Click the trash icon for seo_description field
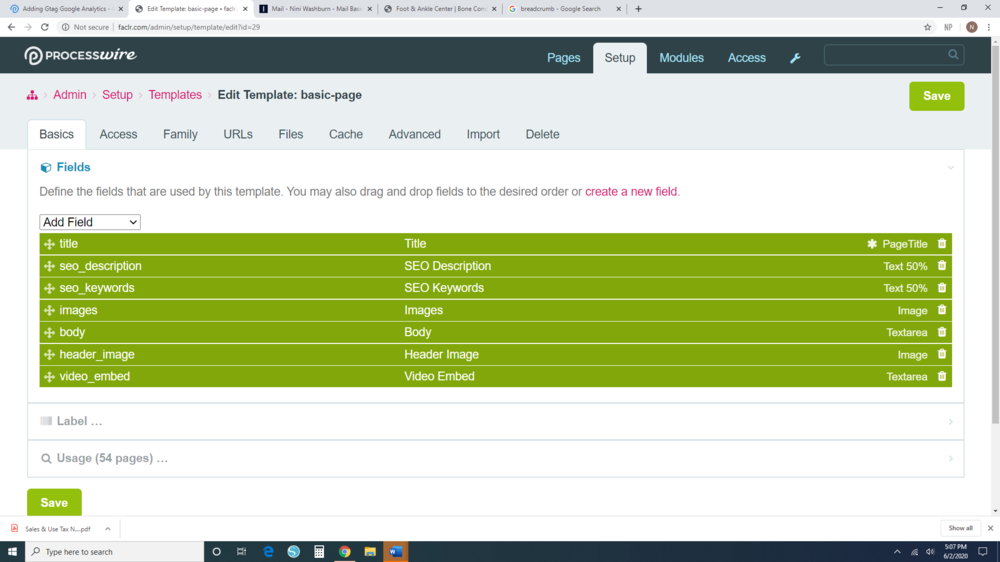 point(942,266)
